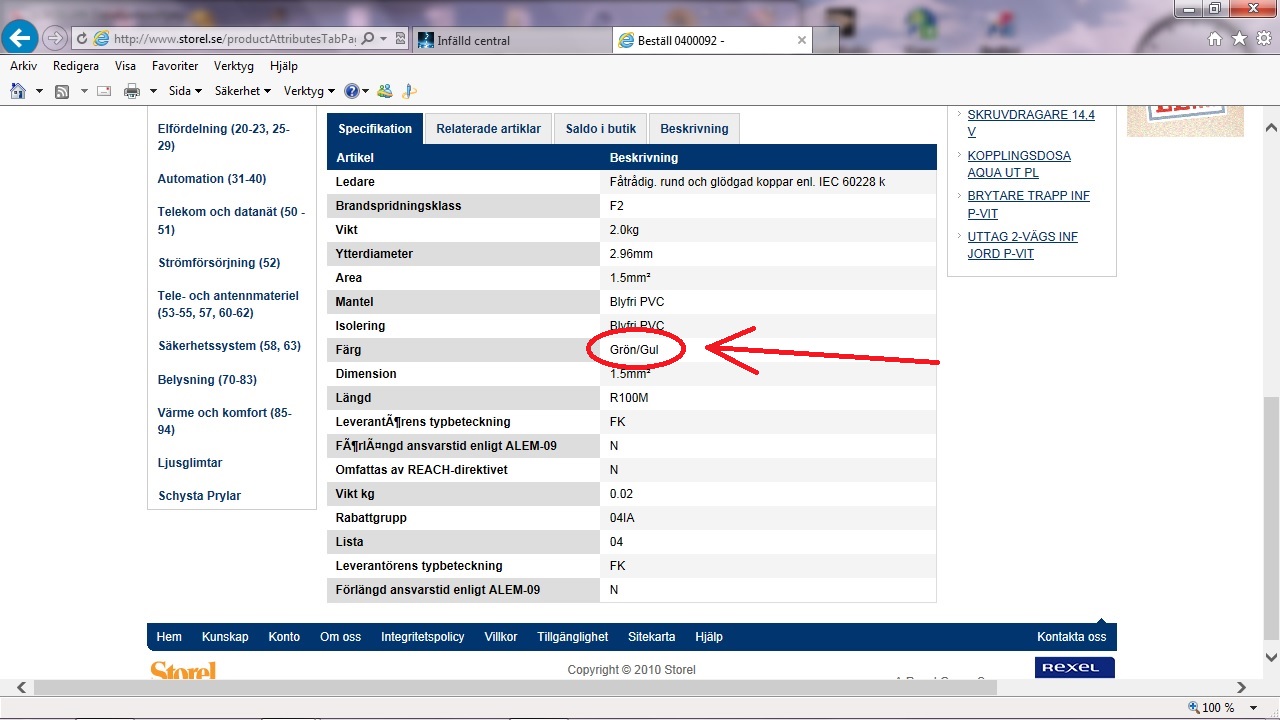Click the refresh icon in address bar
The width and height of the screenshot is (1280, 720).
click(x=82, y=39)
